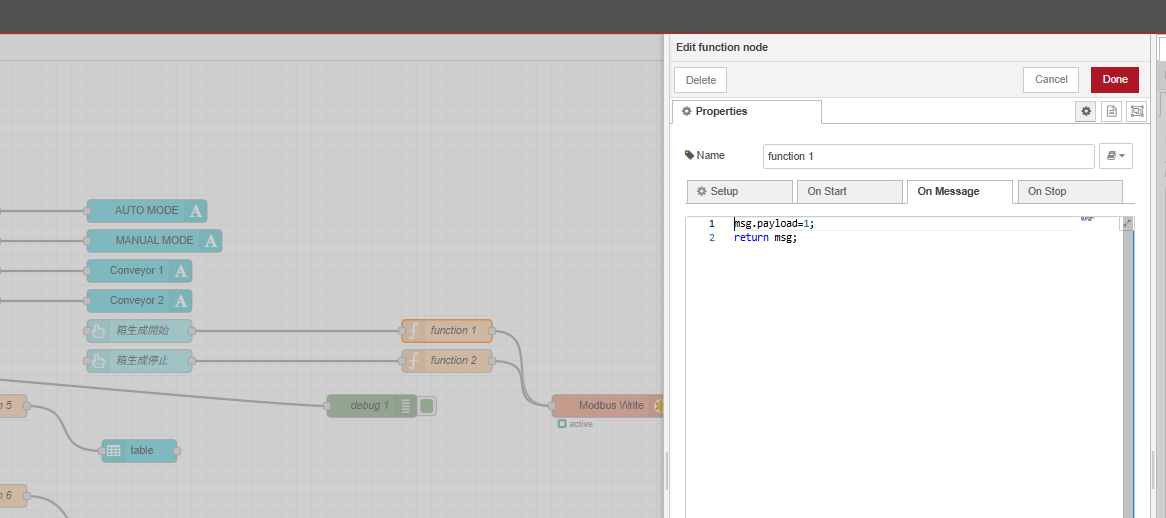
Task: Open node appearance icon tab
Action: click(x=1137, y=111)
